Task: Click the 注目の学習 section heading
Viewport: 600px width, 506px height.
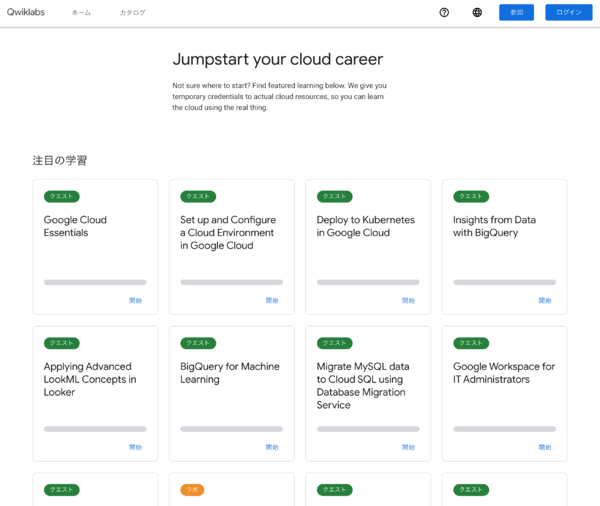Action: (60, 160)
